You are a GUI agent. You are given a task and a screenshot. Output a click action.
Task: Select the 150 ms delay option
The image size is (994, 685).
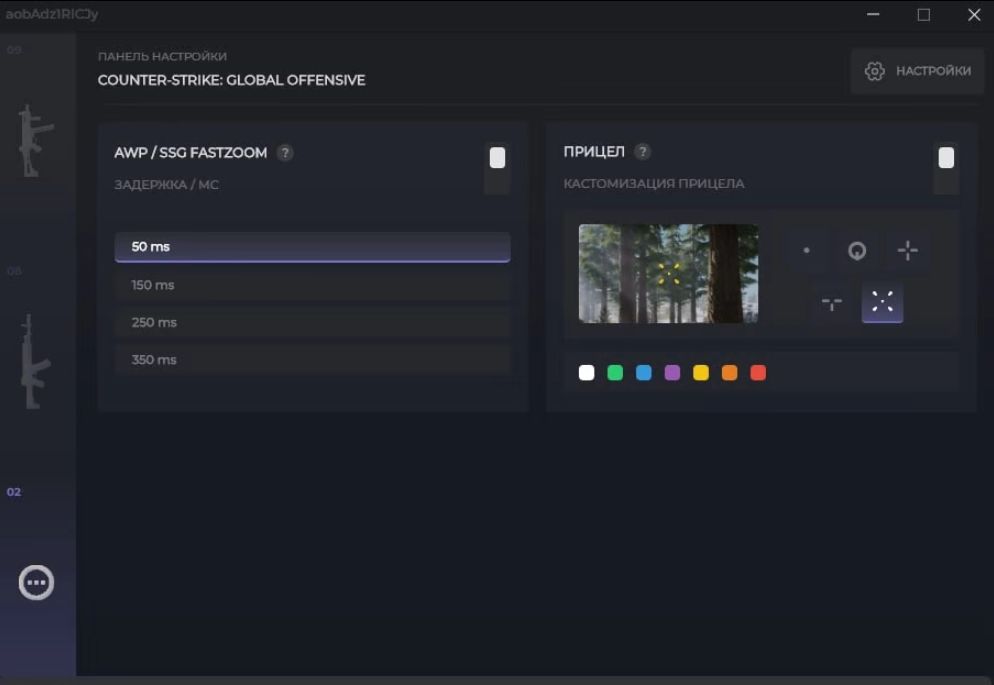pyautogui.click(x=312, y=285)
